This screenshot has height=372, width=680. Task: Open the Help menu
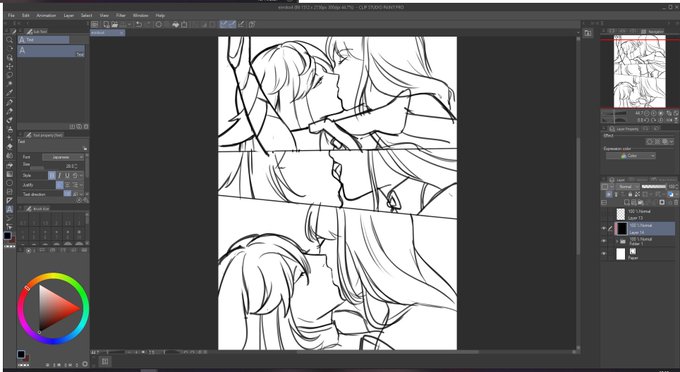pyautogui.click(x=160, y=15)
